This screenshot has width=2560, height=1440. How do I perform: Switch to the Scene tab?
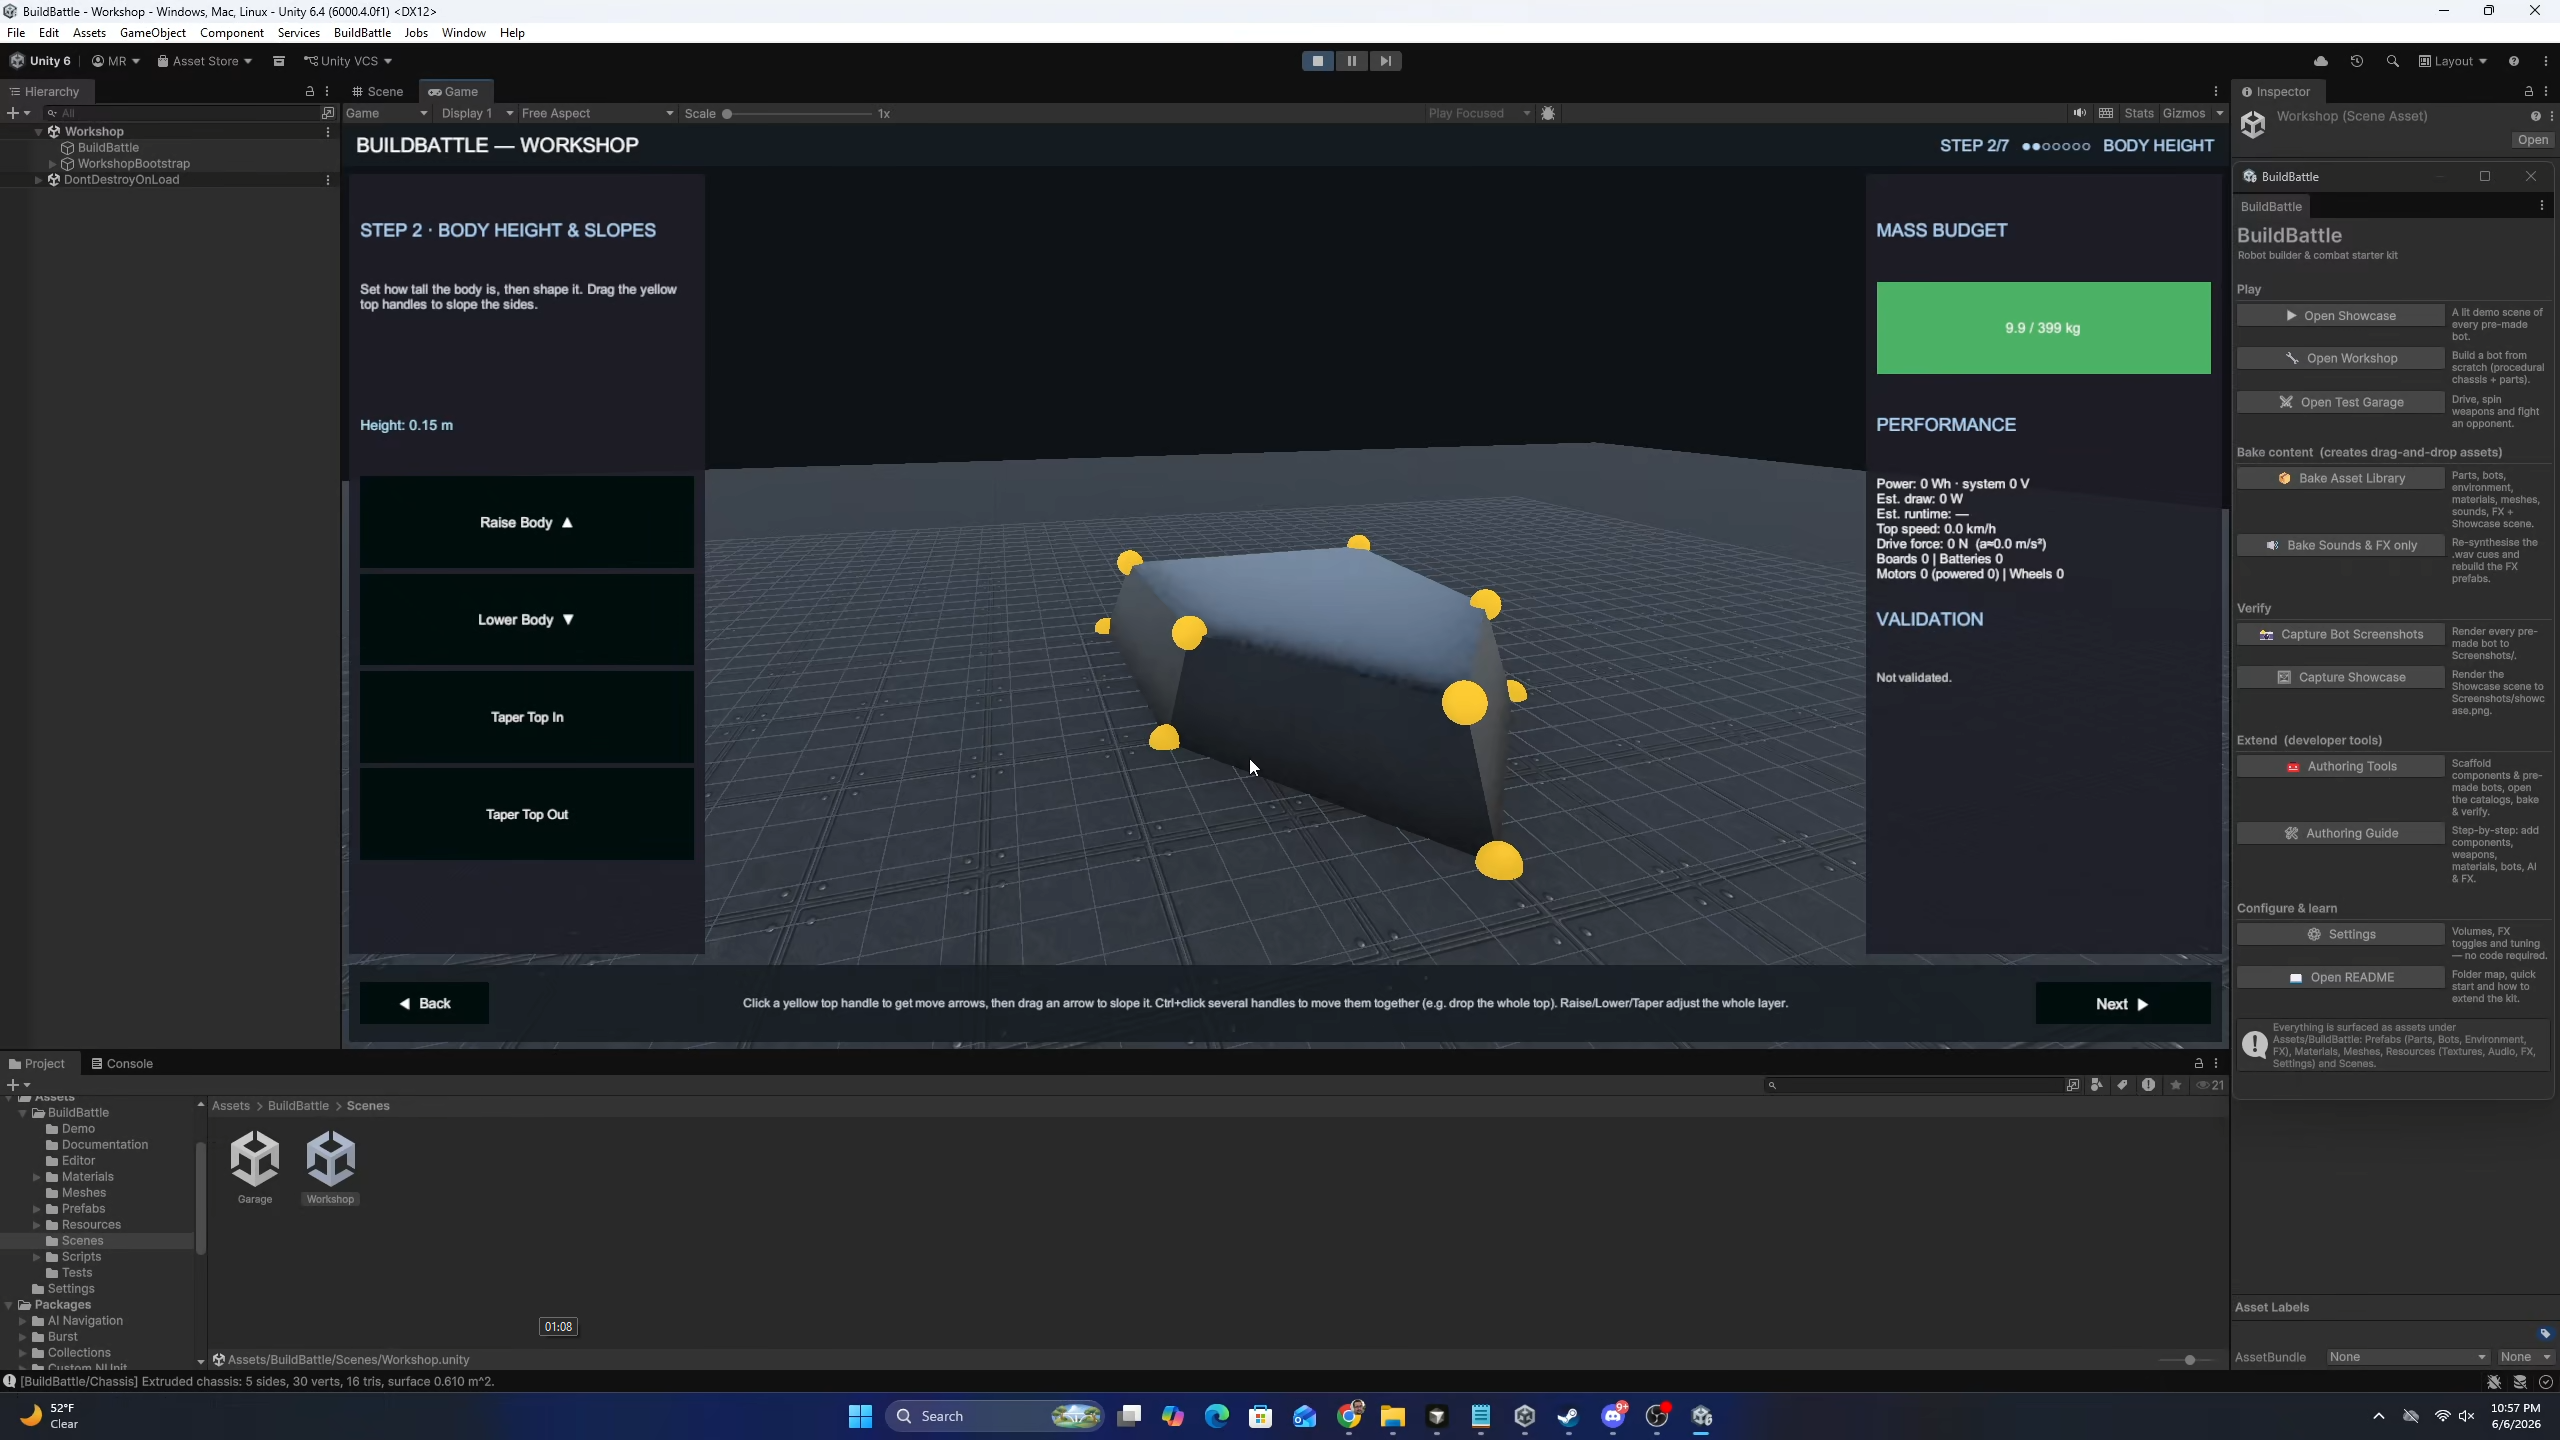click(377, 91)
